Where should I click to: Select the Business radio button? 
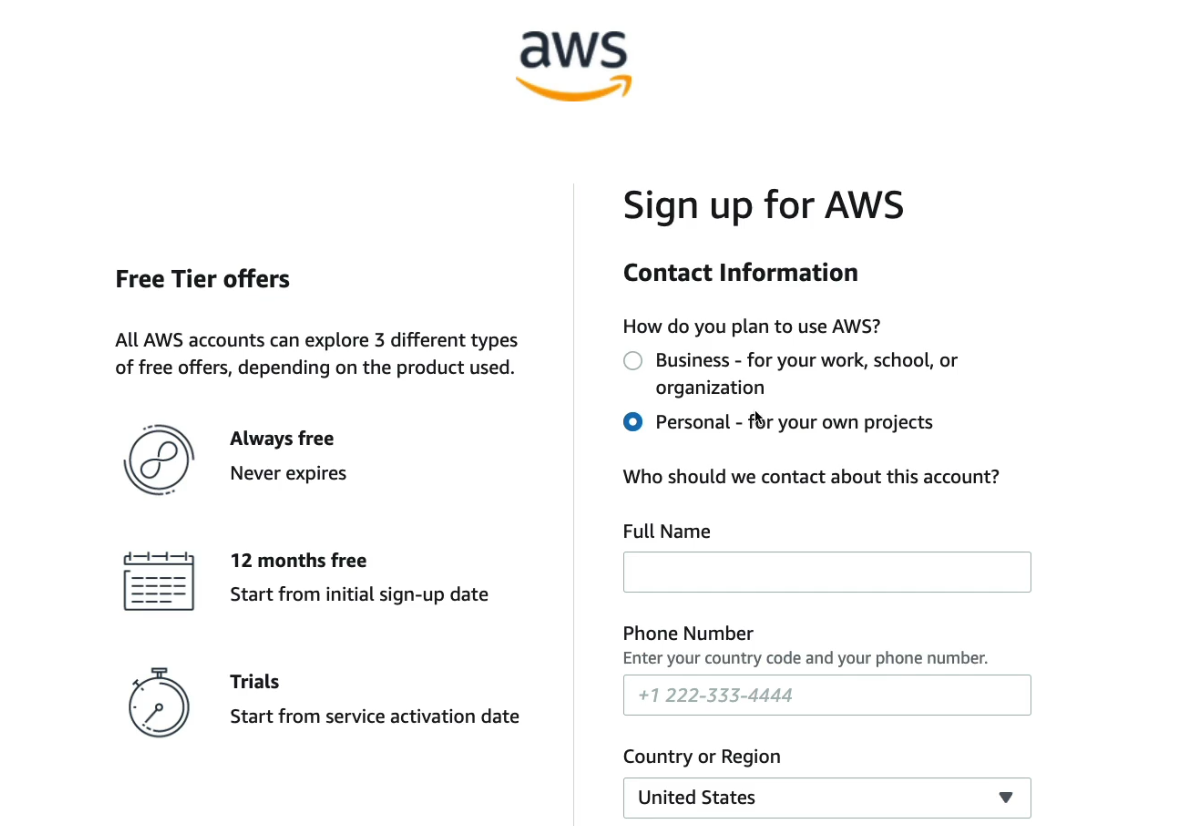click(633, 361)
